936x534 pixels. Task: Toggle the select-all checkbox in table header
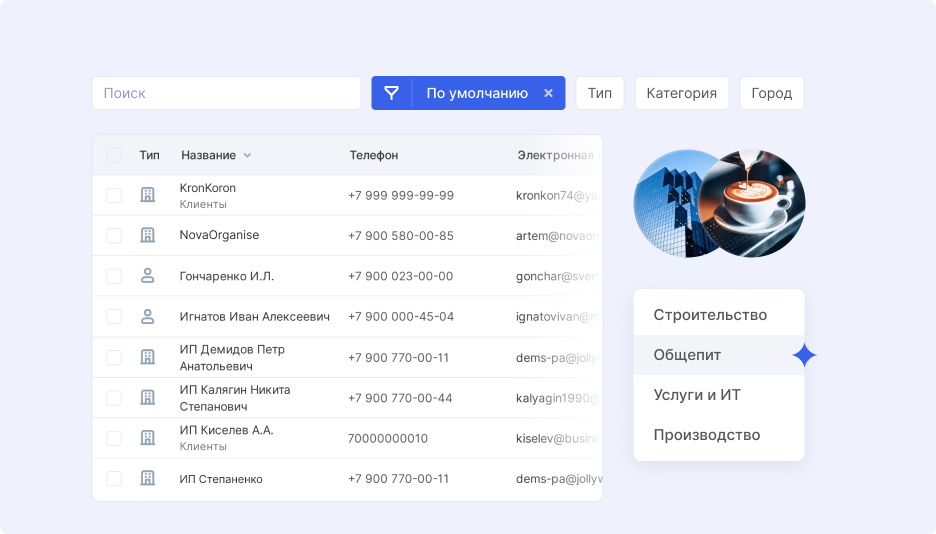point(114,155)
